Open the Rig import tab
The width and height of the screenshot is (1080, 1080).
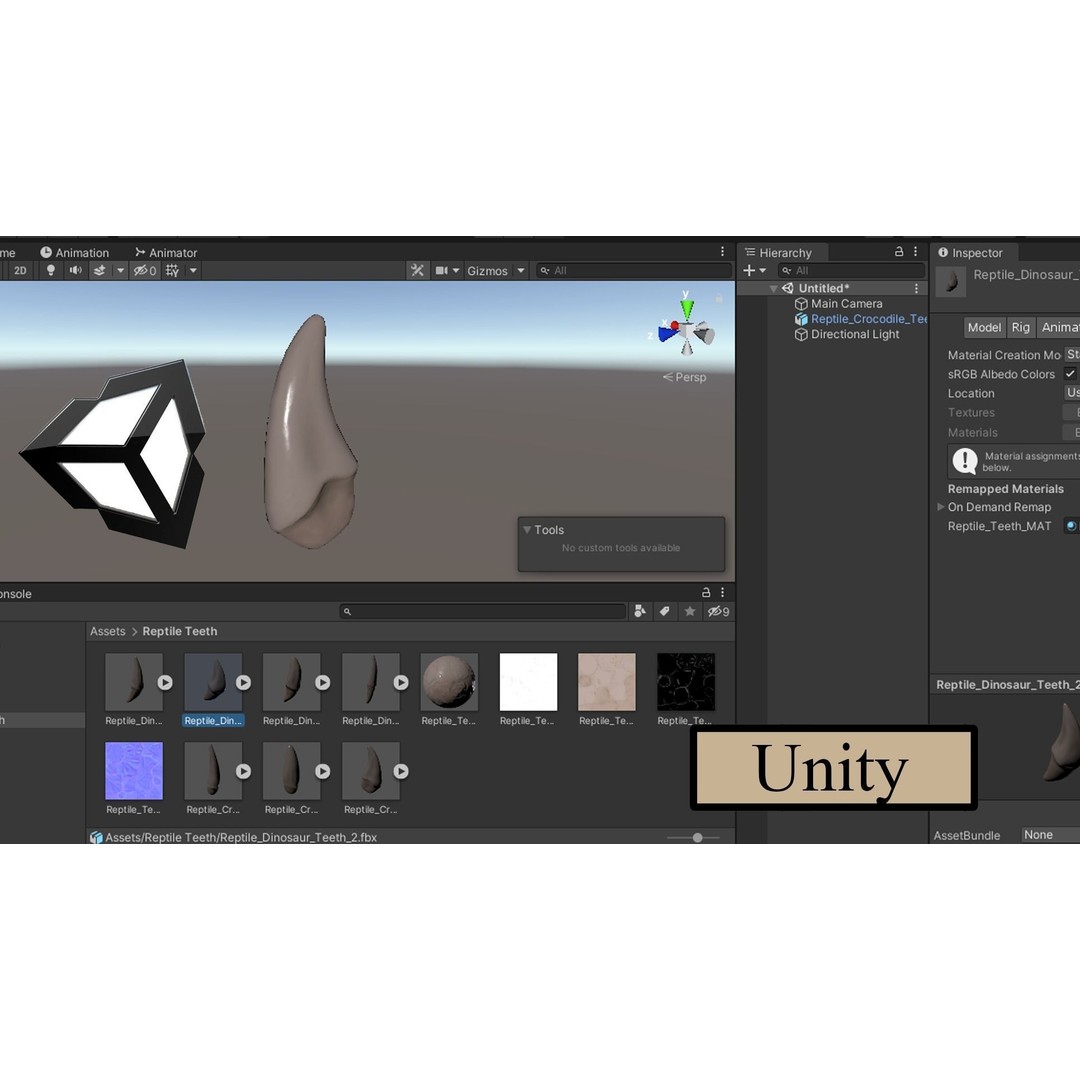1020,328
